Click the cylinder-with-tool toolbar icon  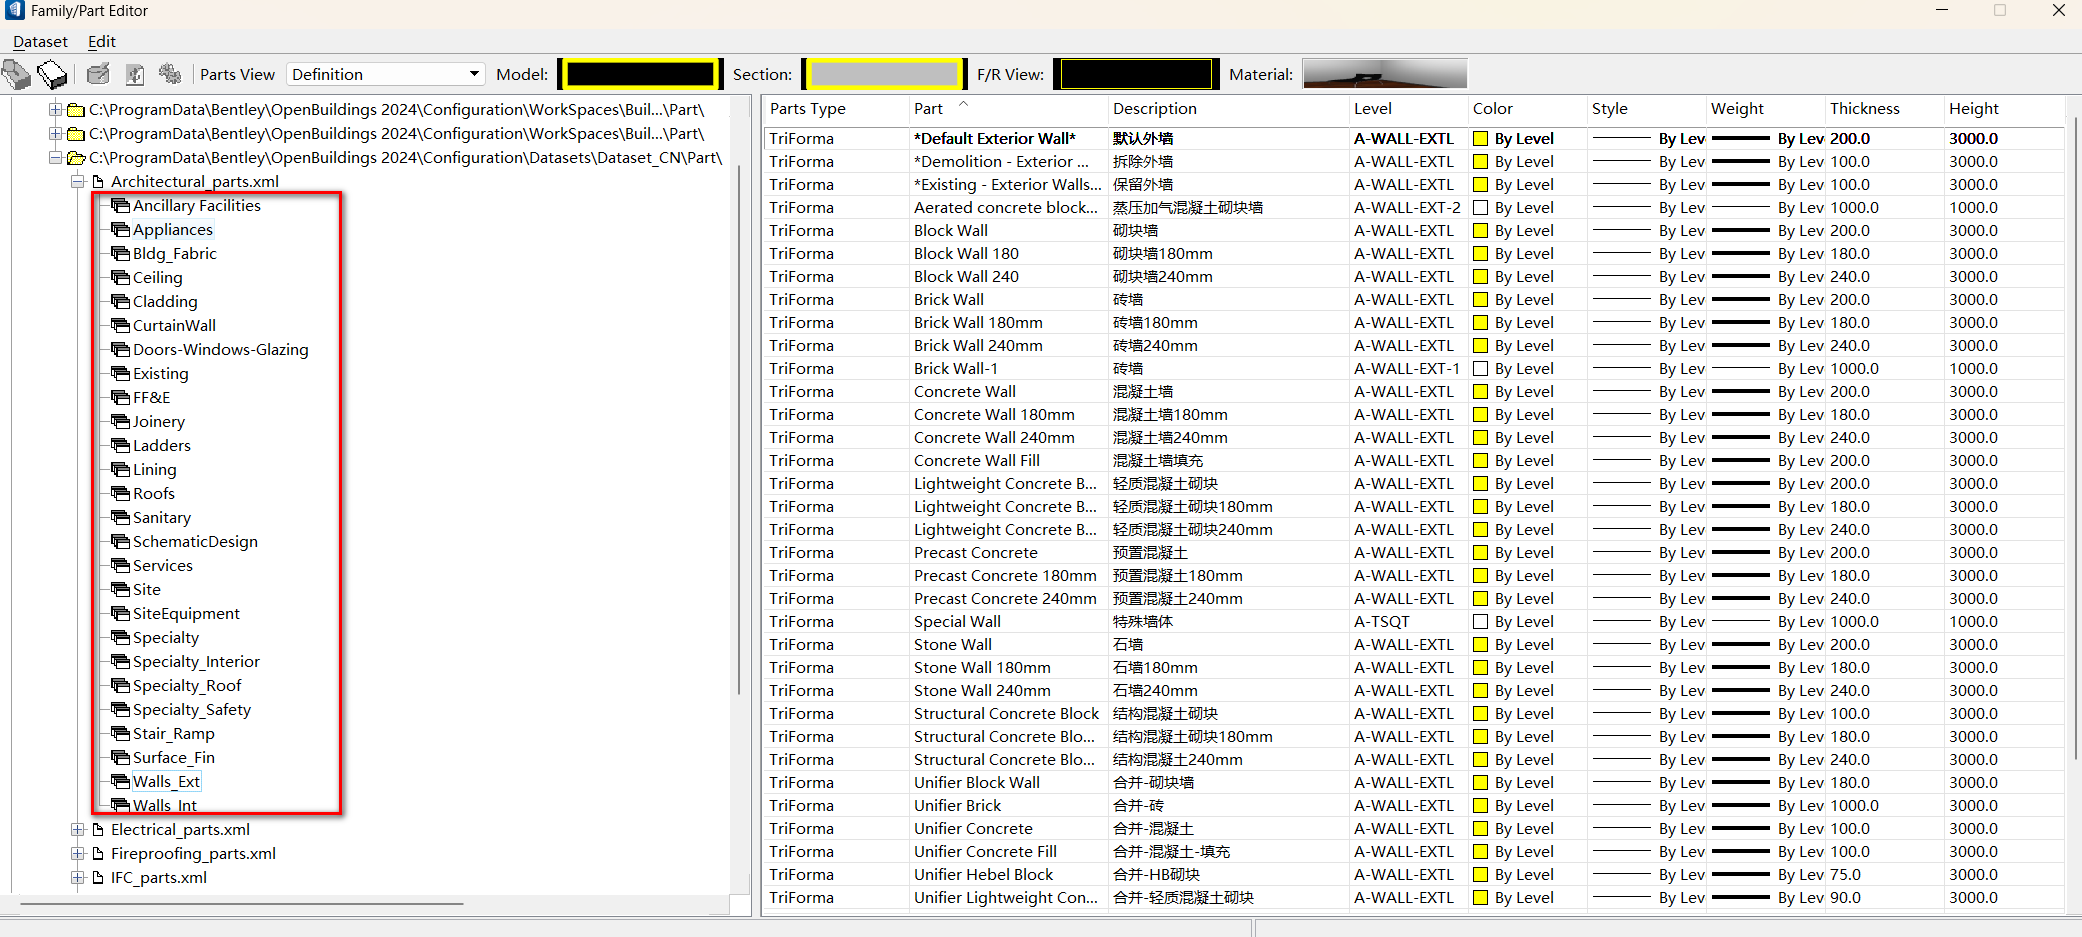pos(98,74)
